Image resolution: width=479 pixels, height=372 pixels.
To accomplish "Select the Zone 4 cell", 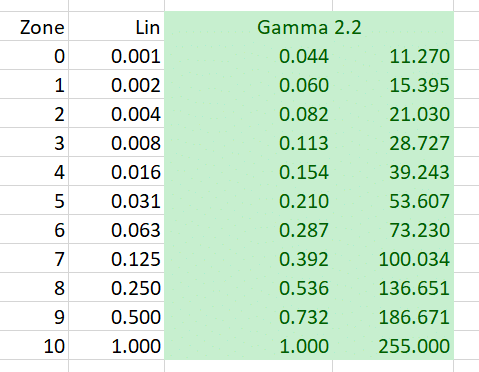I will [x=34, y=171].
